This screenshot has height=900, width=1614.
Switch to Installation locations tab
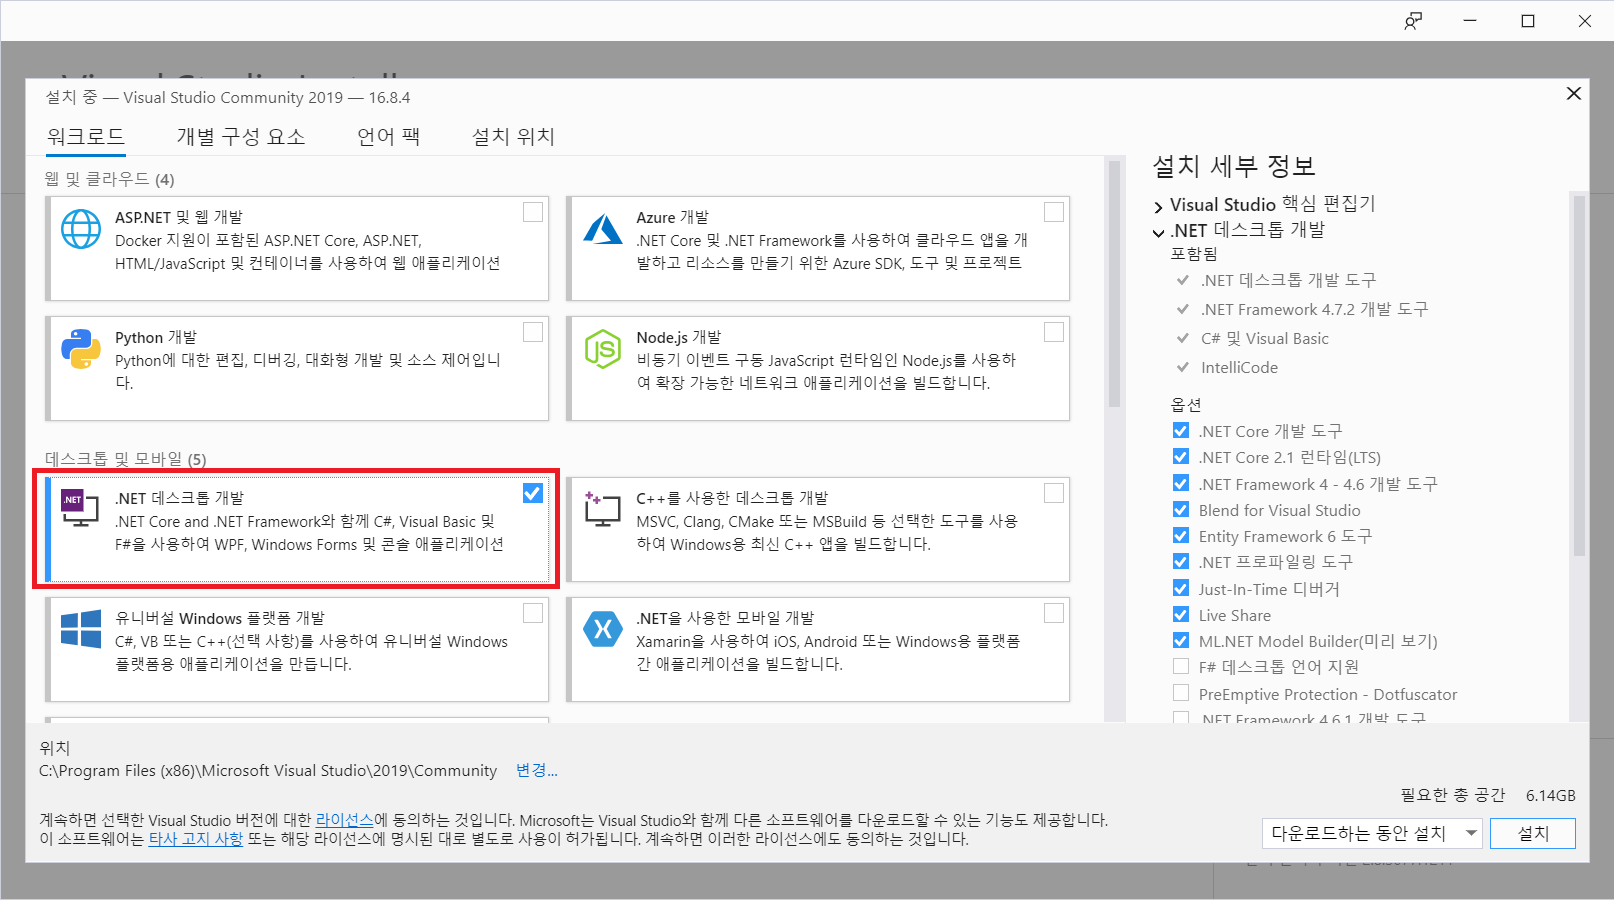513,137
